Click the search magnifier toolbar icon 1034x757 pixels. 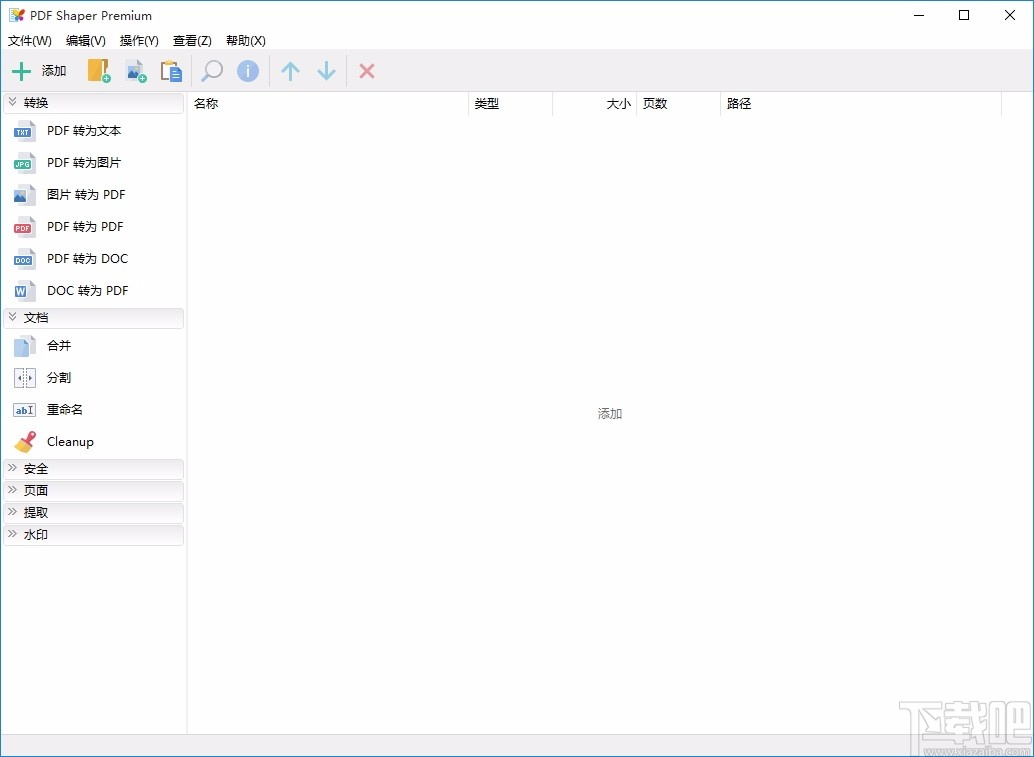pyautogui.click(x=211, y=71)
